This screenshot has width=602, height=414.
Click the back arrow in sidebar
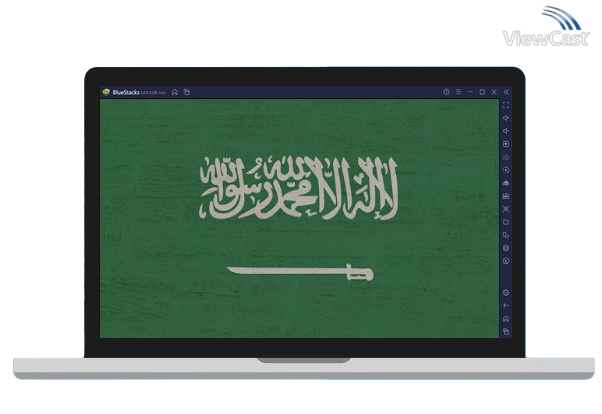pyautogui.click(x=506, y=305)
